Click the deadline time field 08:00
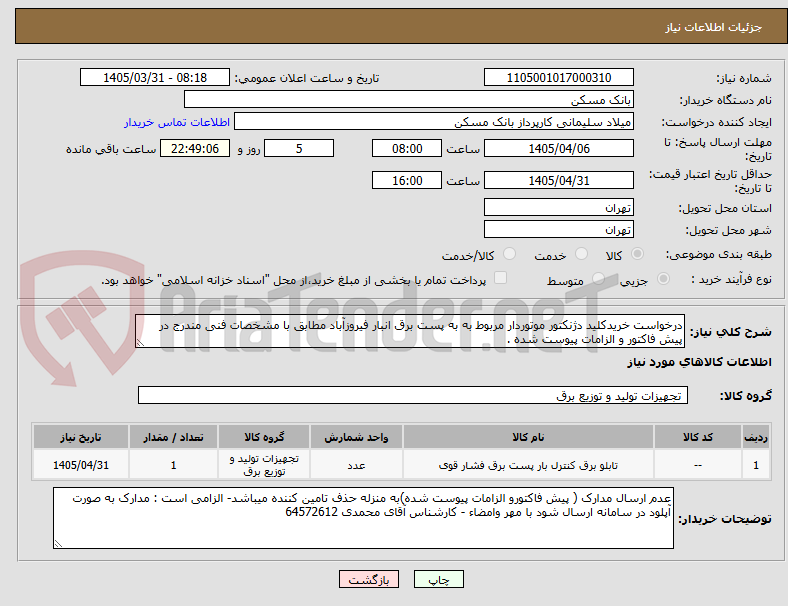Screen dimensions: 788x606 pos(407,148)
